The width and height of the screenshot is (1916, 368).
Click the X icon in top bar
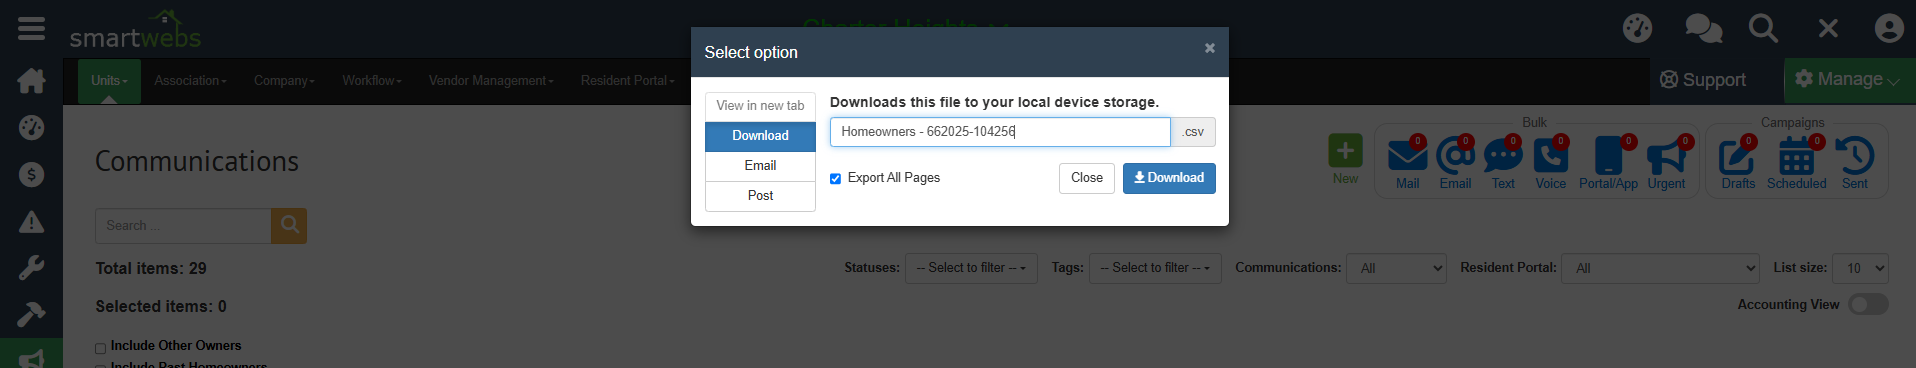pyautogui.click(x=1828, y=28)
